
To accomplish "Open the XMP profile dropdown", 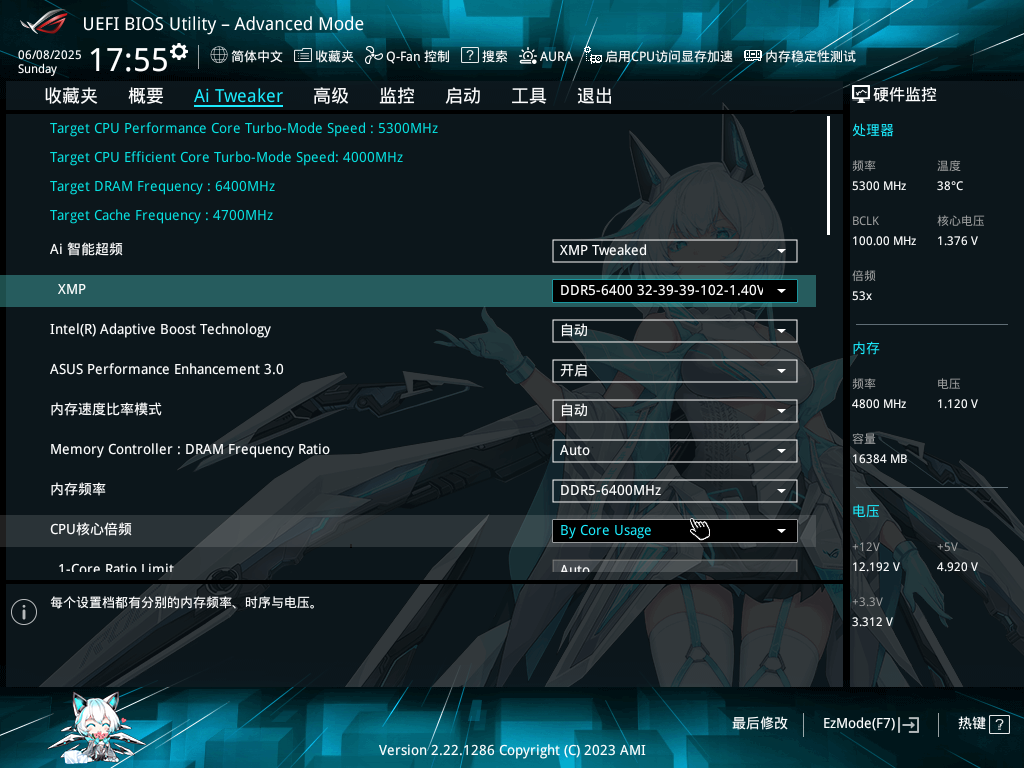I will click(675, 291).
